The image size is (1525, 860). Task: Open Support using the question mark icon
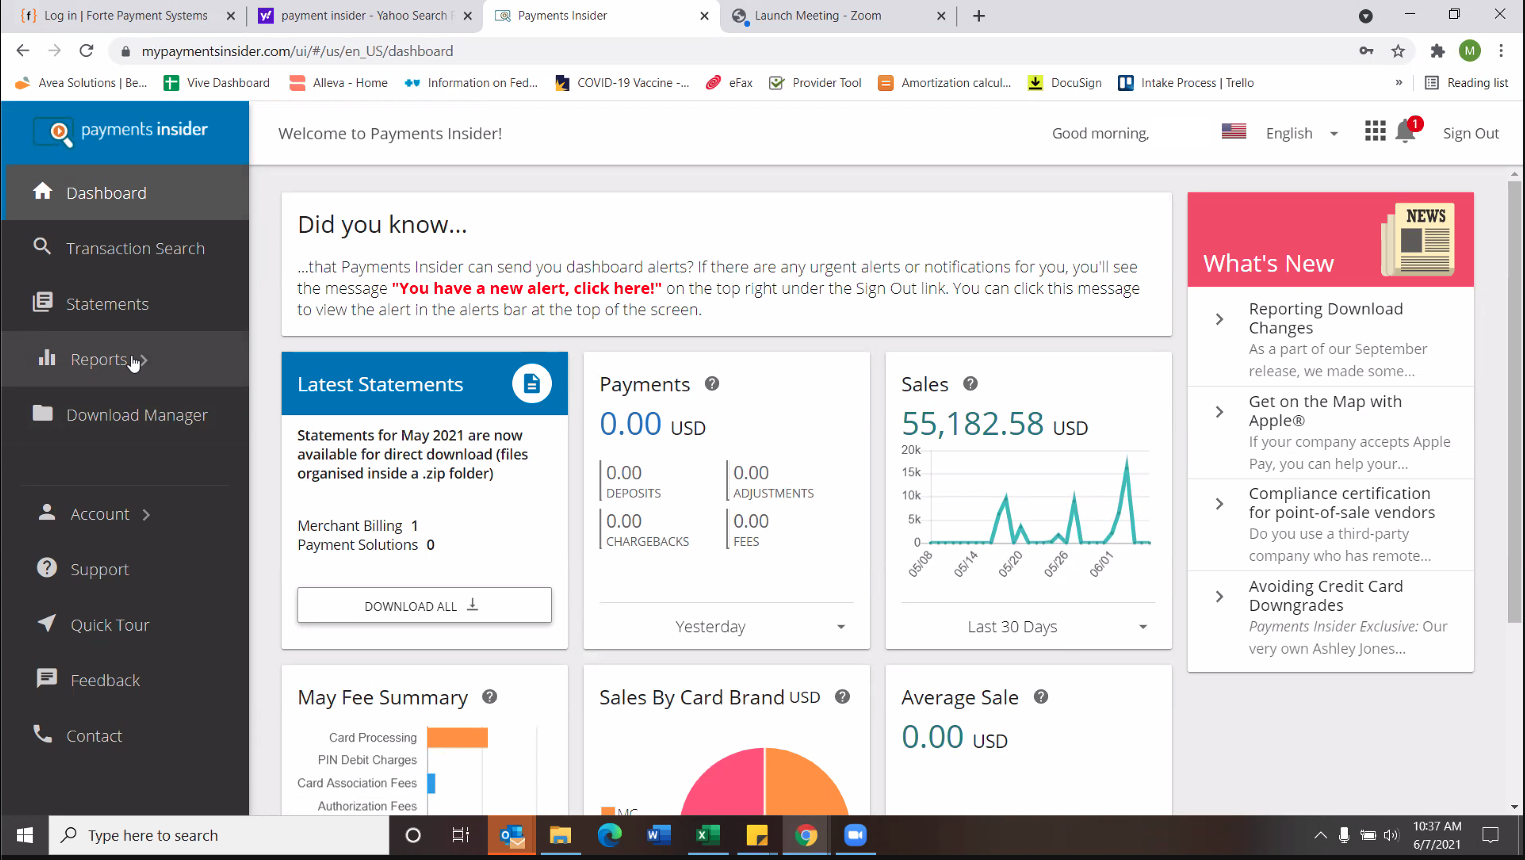(46, 568)
